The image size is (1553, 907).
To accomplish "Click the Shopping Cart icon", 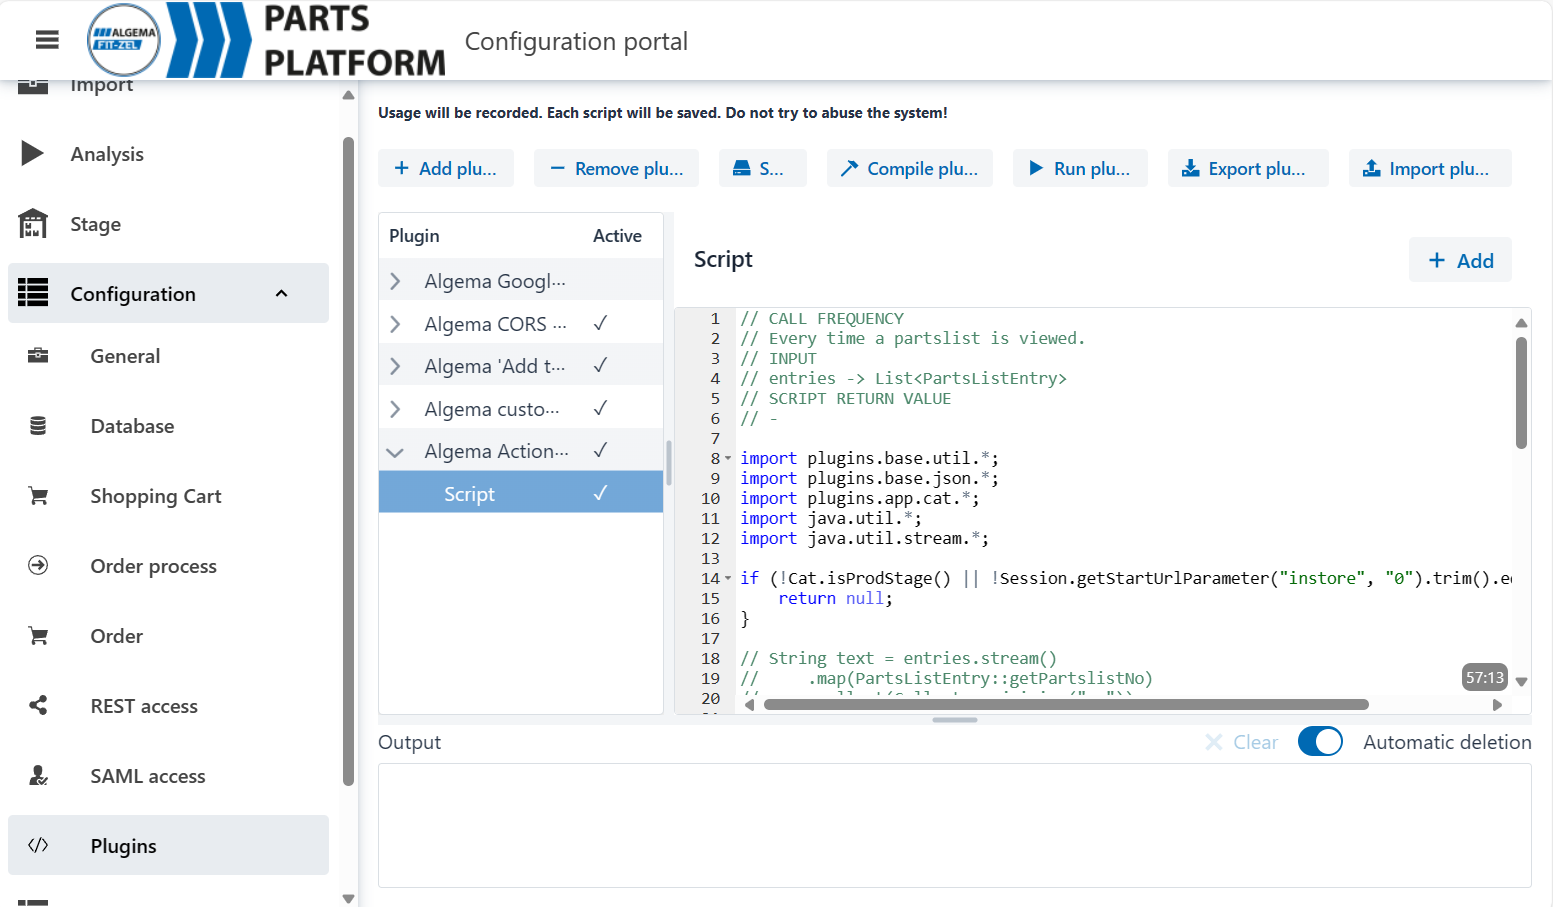I will pos(38,495).
